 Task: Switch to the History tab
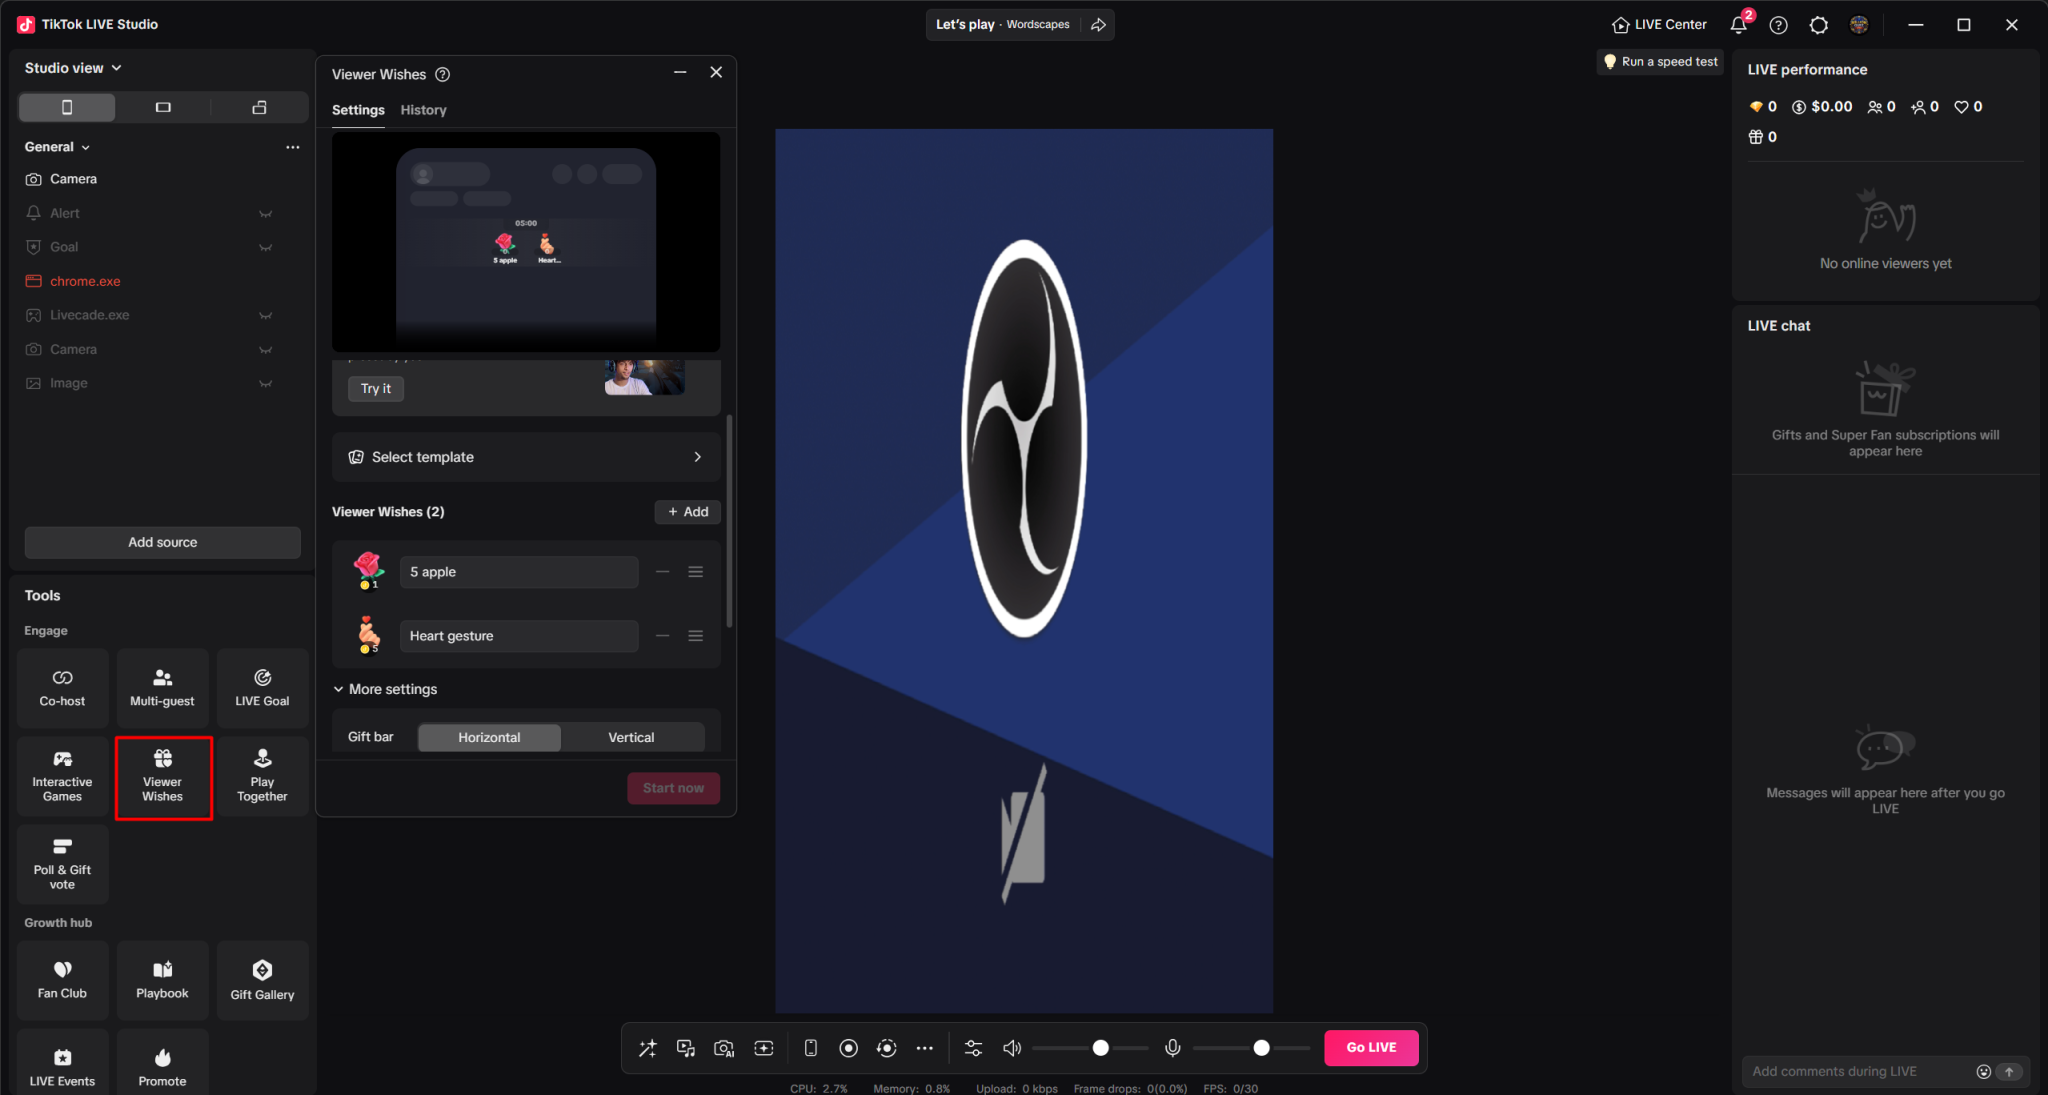coord(423,110)
